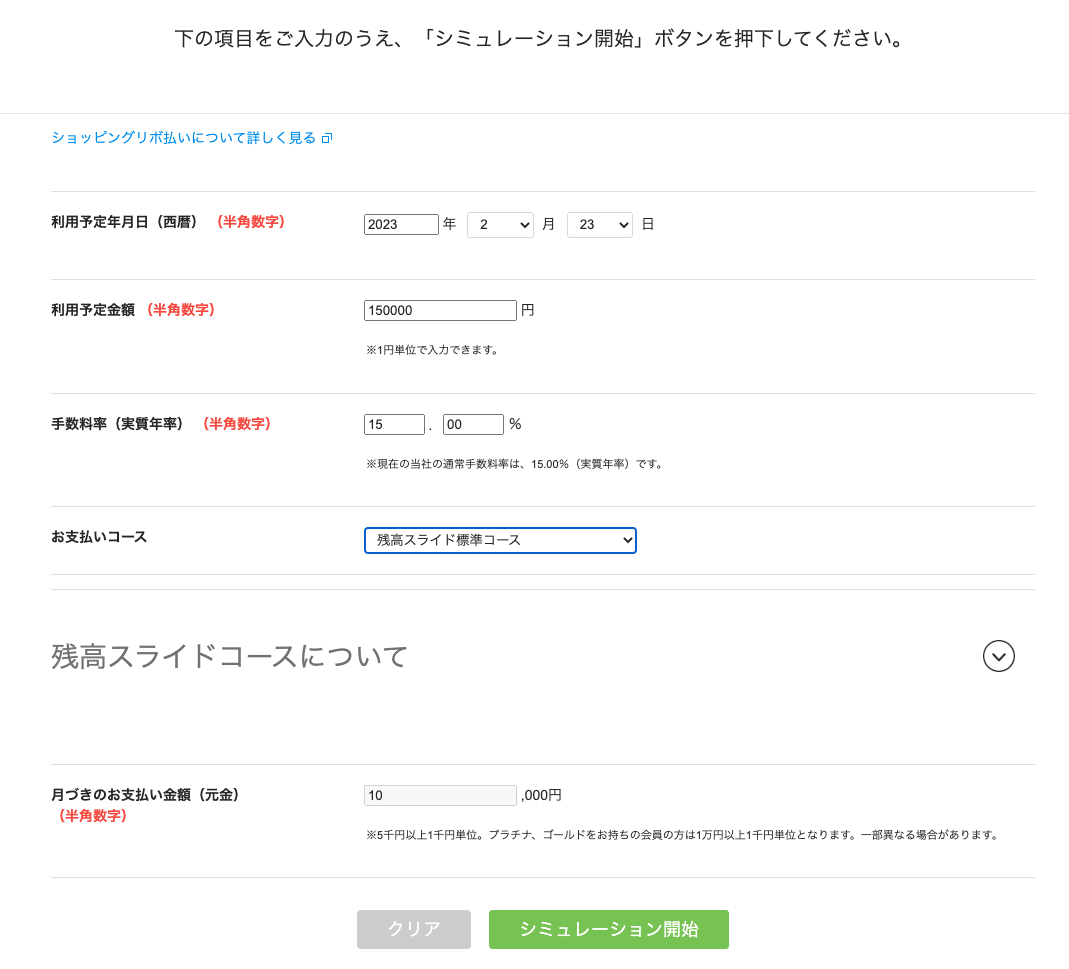
Task: Click the year input containing 2023
Action: 401,224
